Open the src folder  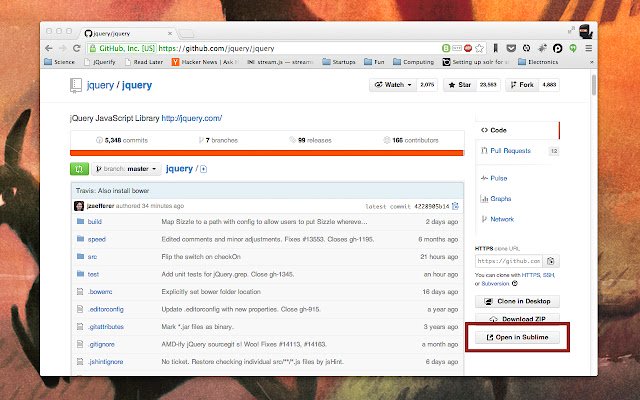point(92,257)
